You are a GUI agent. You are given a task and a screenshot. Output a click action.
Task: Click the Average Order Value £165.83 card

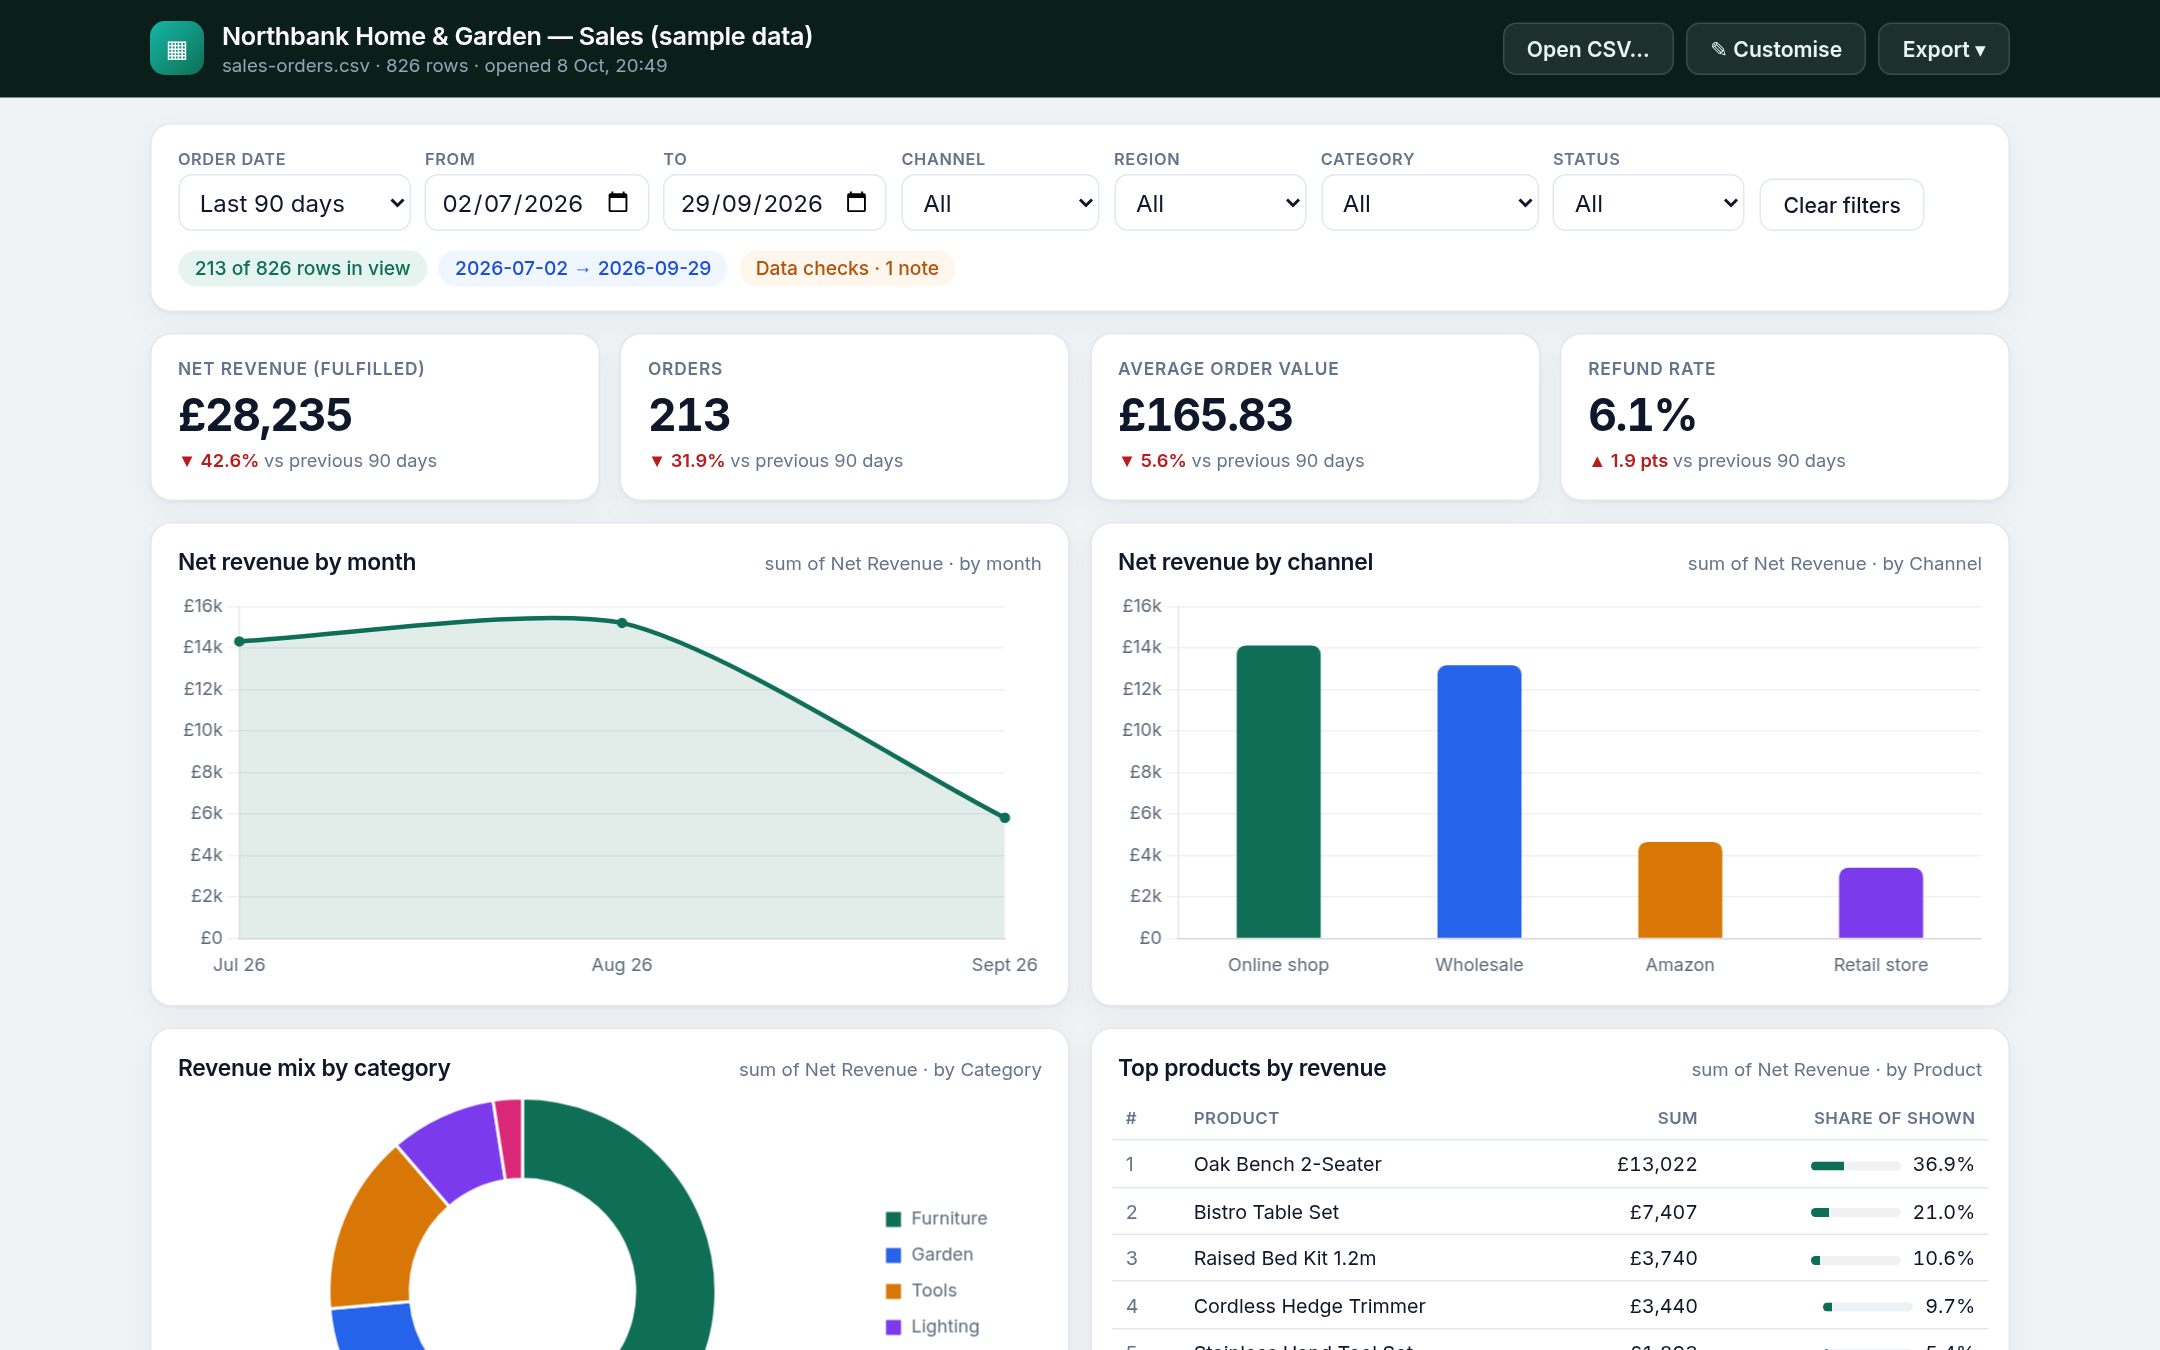[1315, 417]
